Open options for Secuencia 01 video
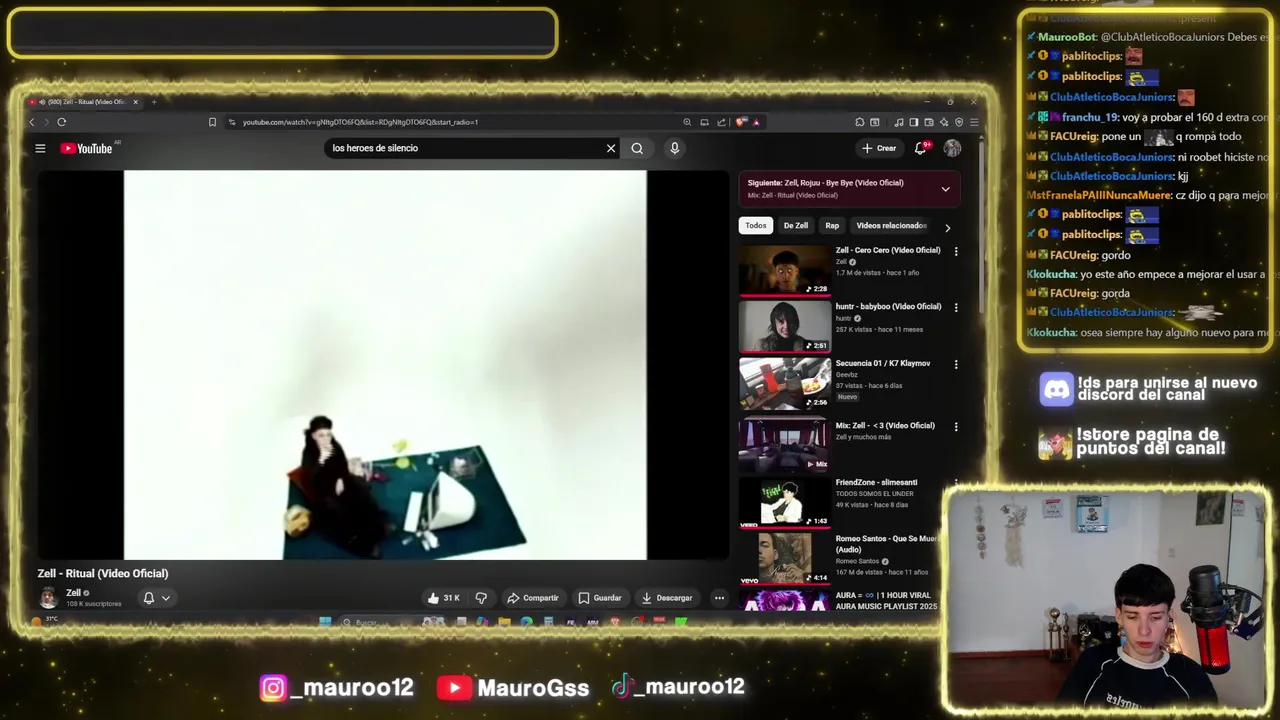This screenshot has height=720, width=1280. click(956, 364)
